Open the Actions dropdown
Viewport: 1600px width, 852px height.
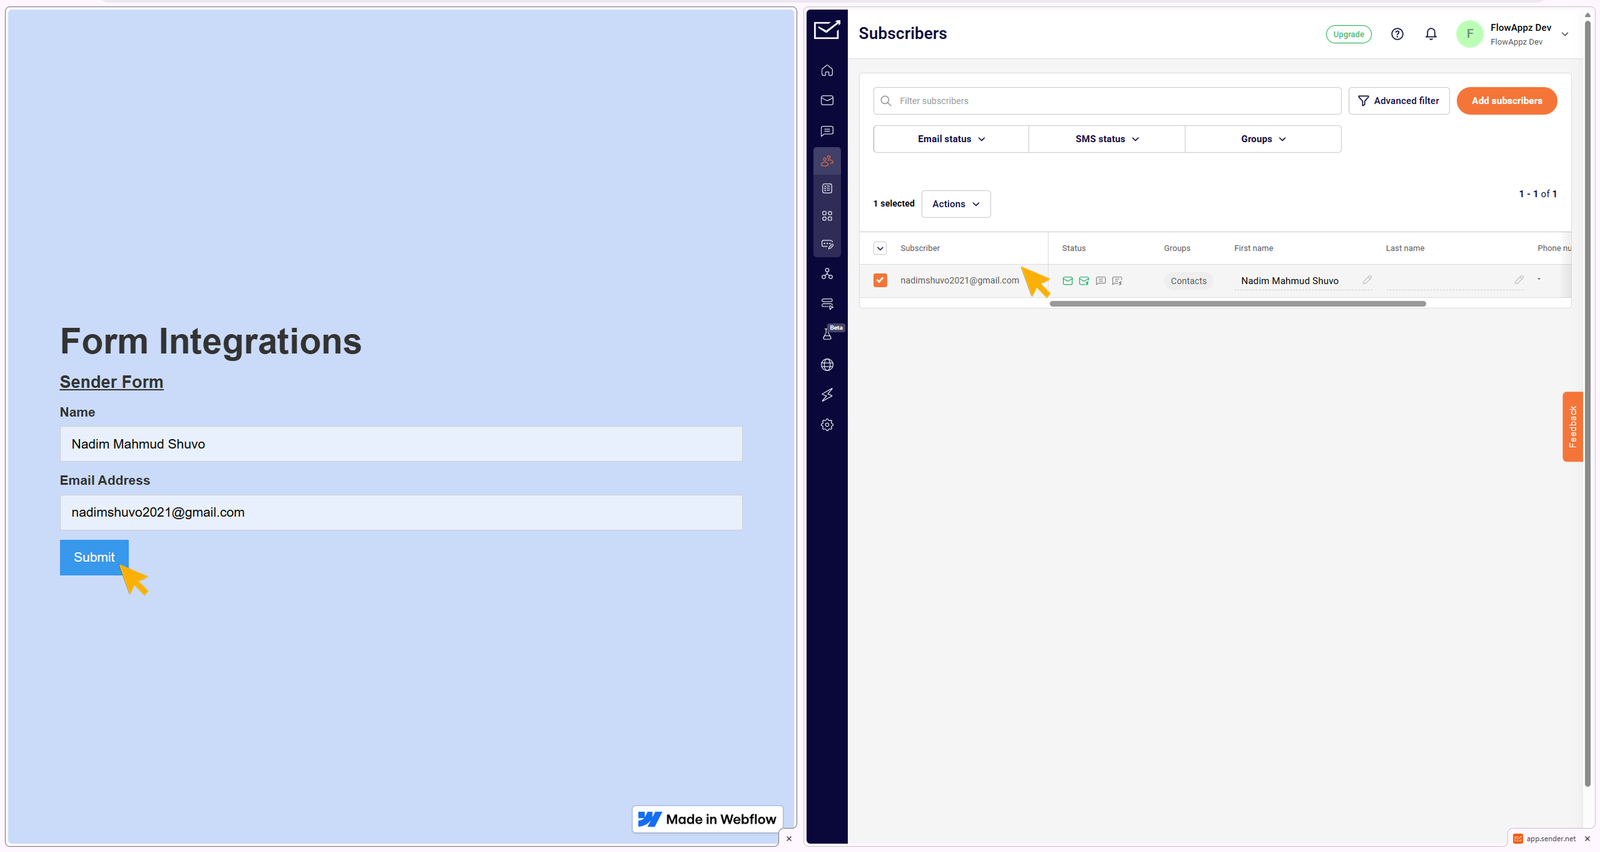(956, 204)
